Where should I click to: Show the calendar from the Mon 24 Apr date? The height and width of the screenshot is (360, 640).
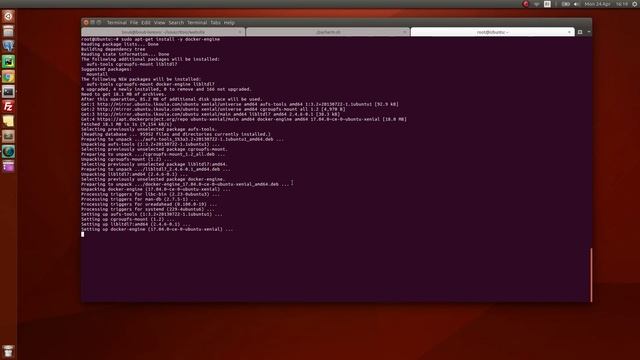598,4
